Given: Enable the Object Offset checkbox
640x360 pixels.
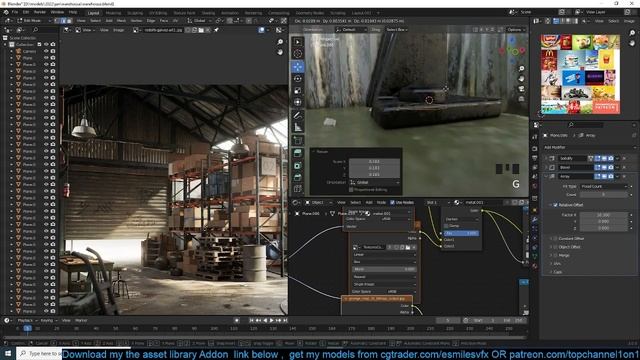Looking at the screenshot, I should click(x=555, y=247).
